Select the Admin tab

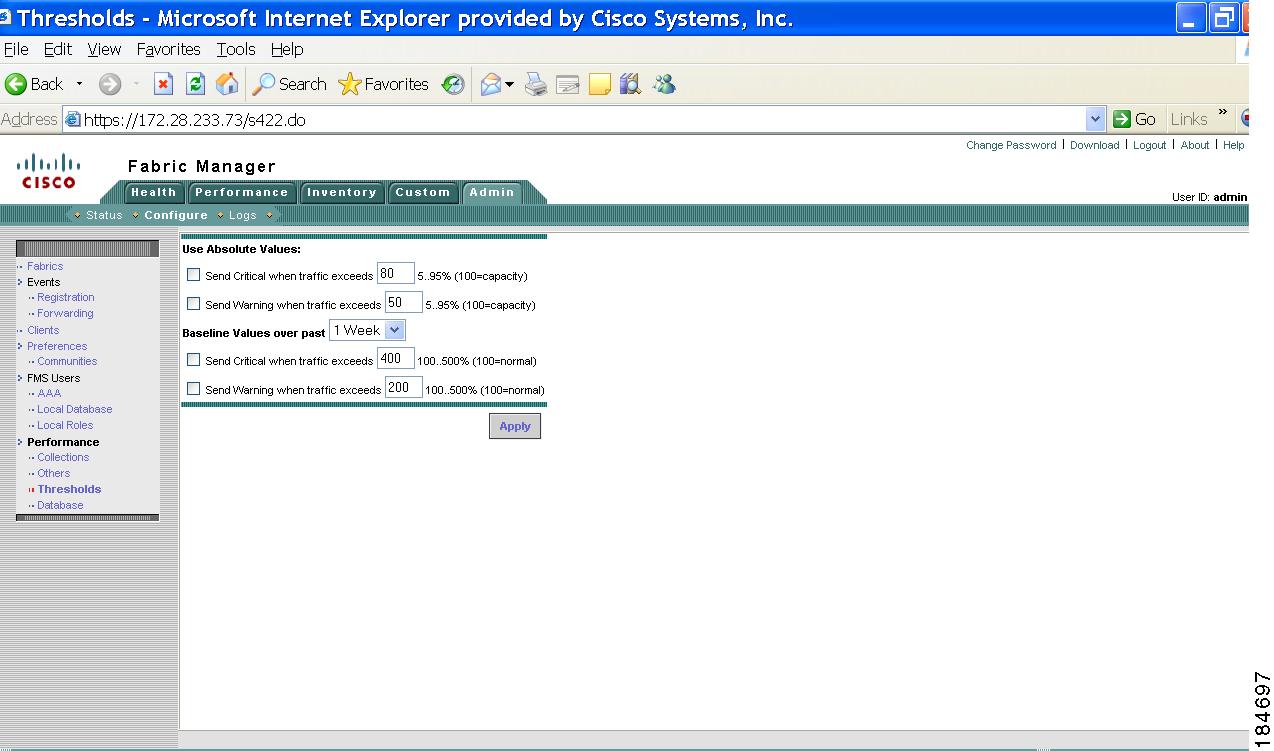click(x=491, y=193)
